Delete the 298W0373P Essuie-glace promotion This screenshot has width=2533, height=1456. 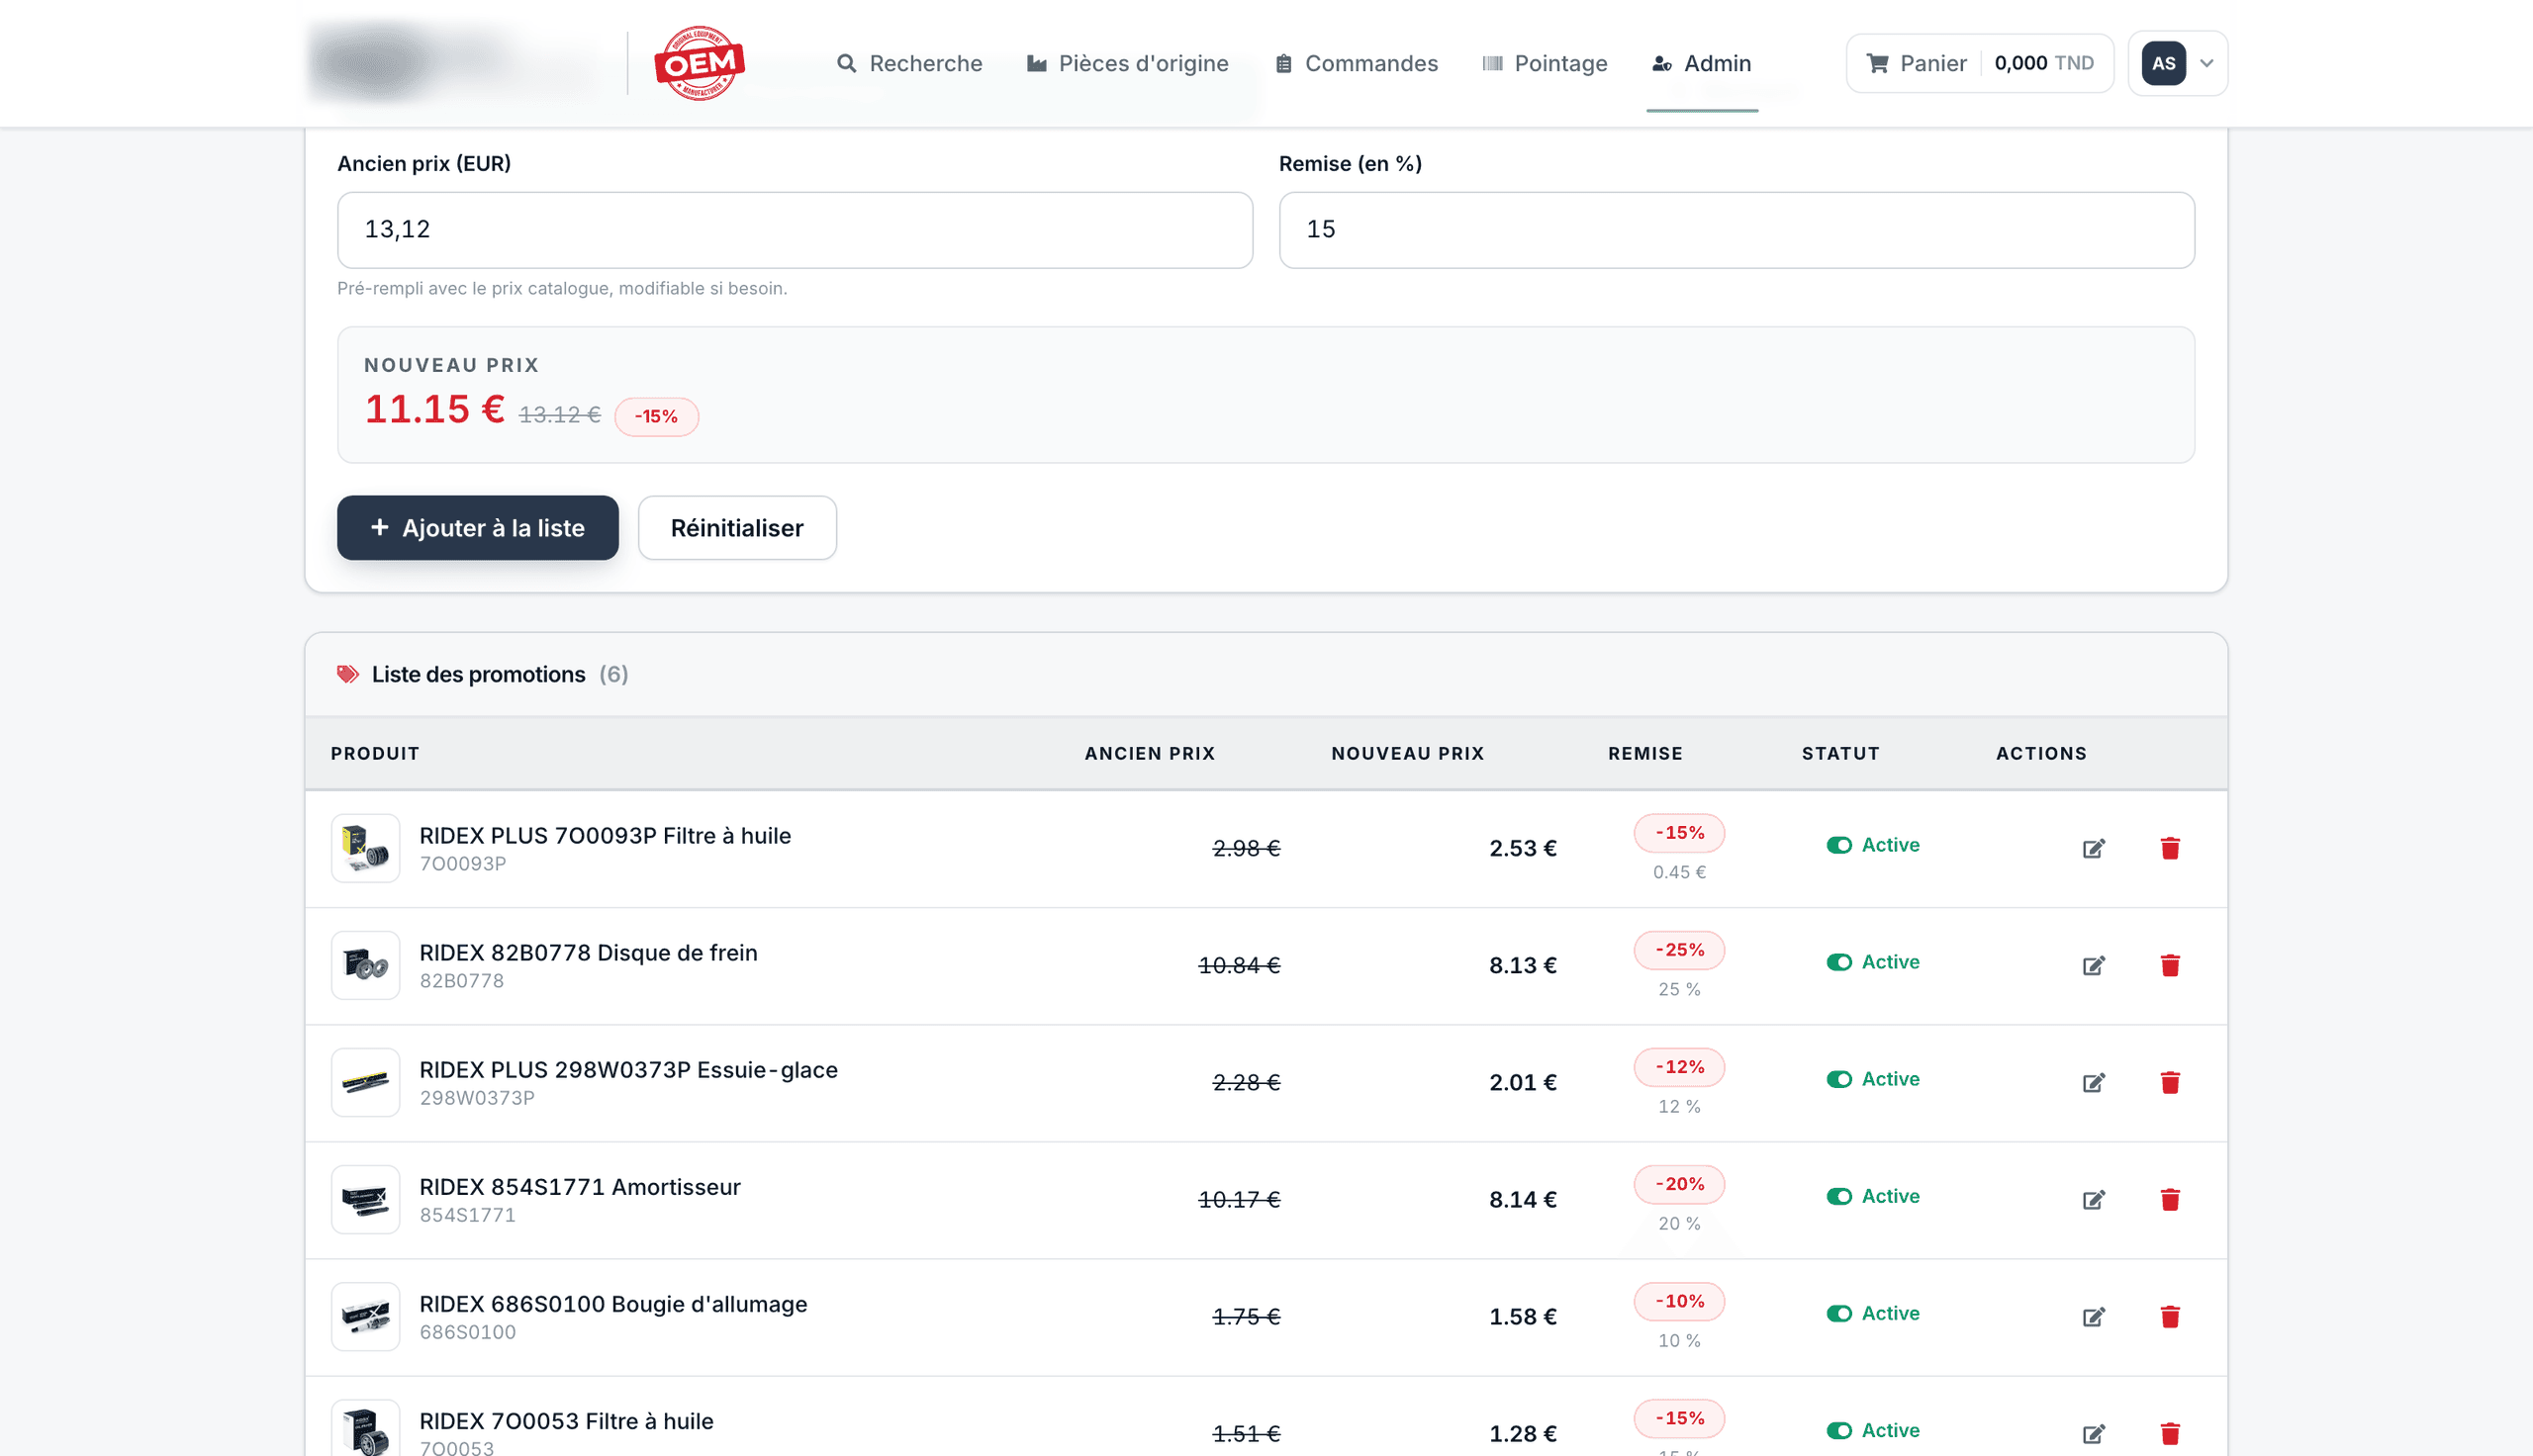pos(2169,1082)
